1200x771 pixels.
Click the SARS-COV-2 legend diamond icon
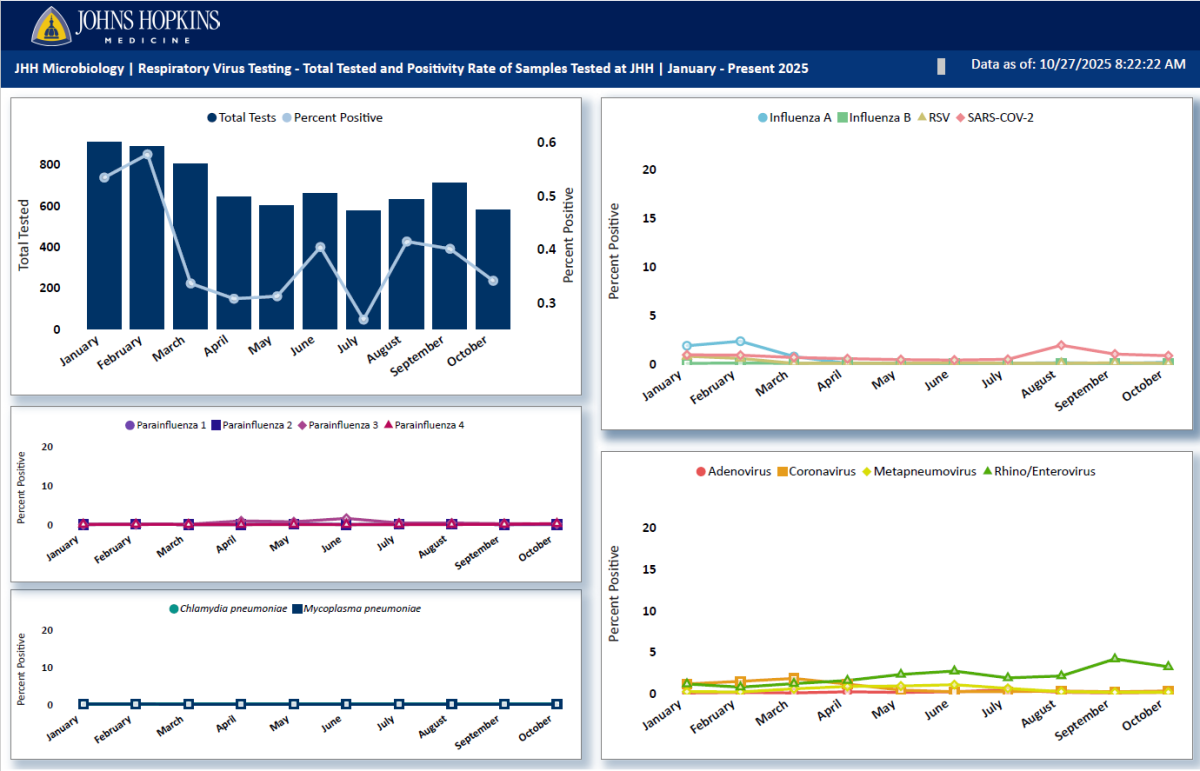[x=960, y=117]
